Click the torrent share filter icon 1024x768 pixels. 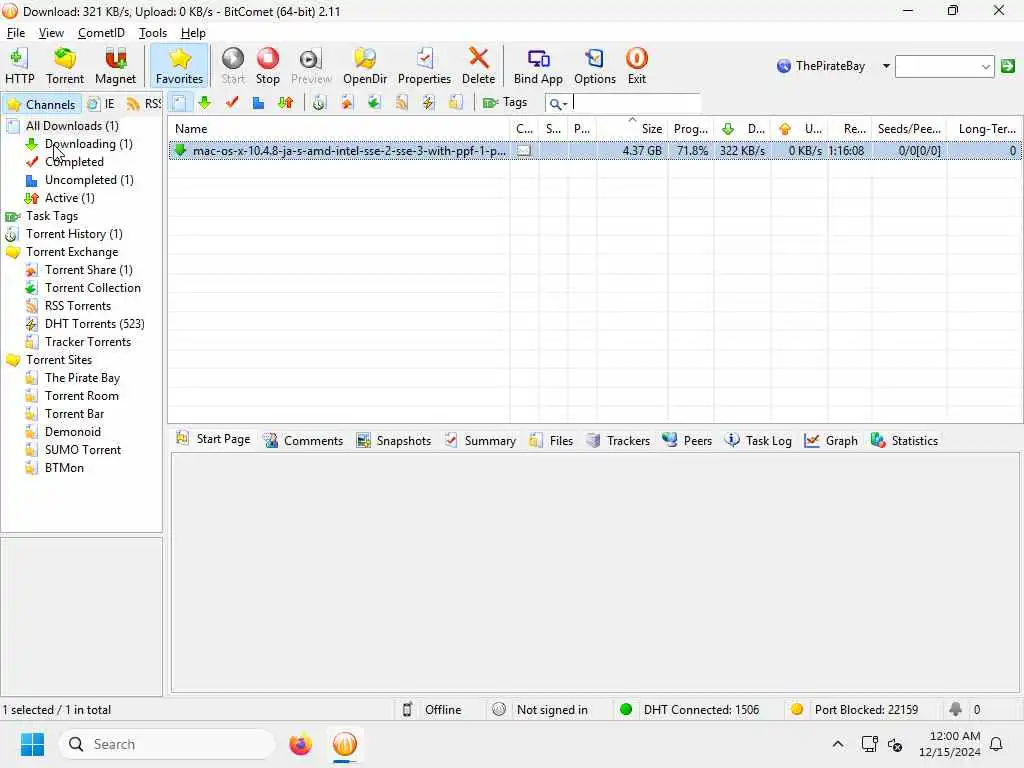click(347, 103)
